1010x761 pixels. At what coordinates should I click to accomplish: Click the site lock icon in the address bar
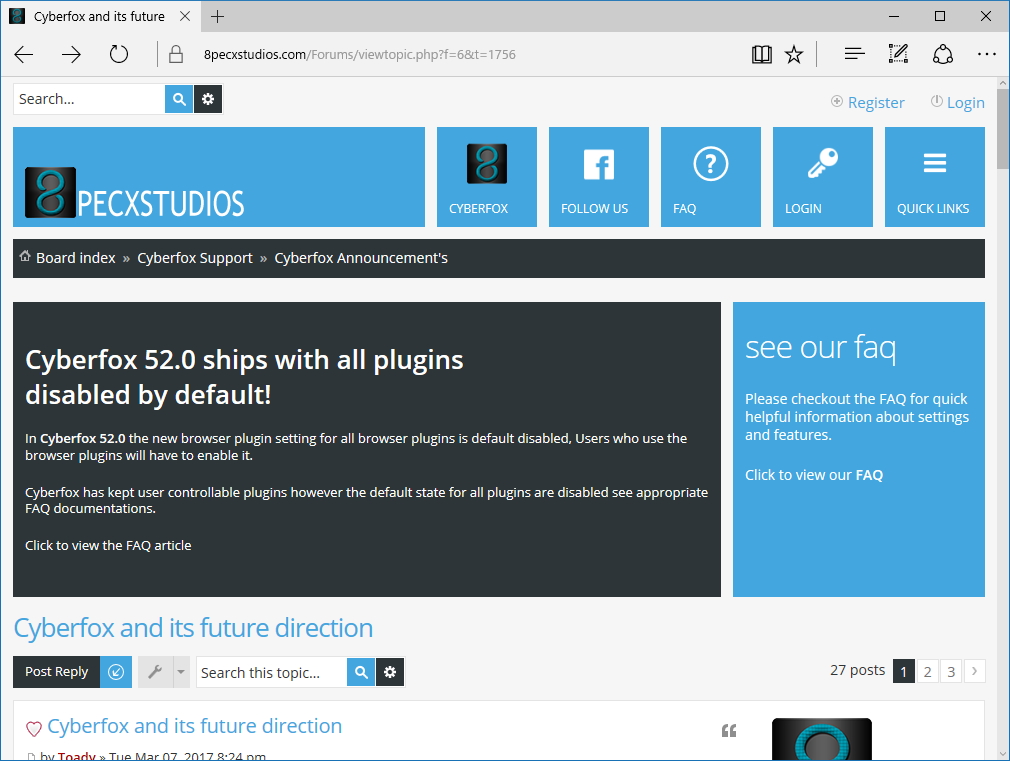[176, 54]
